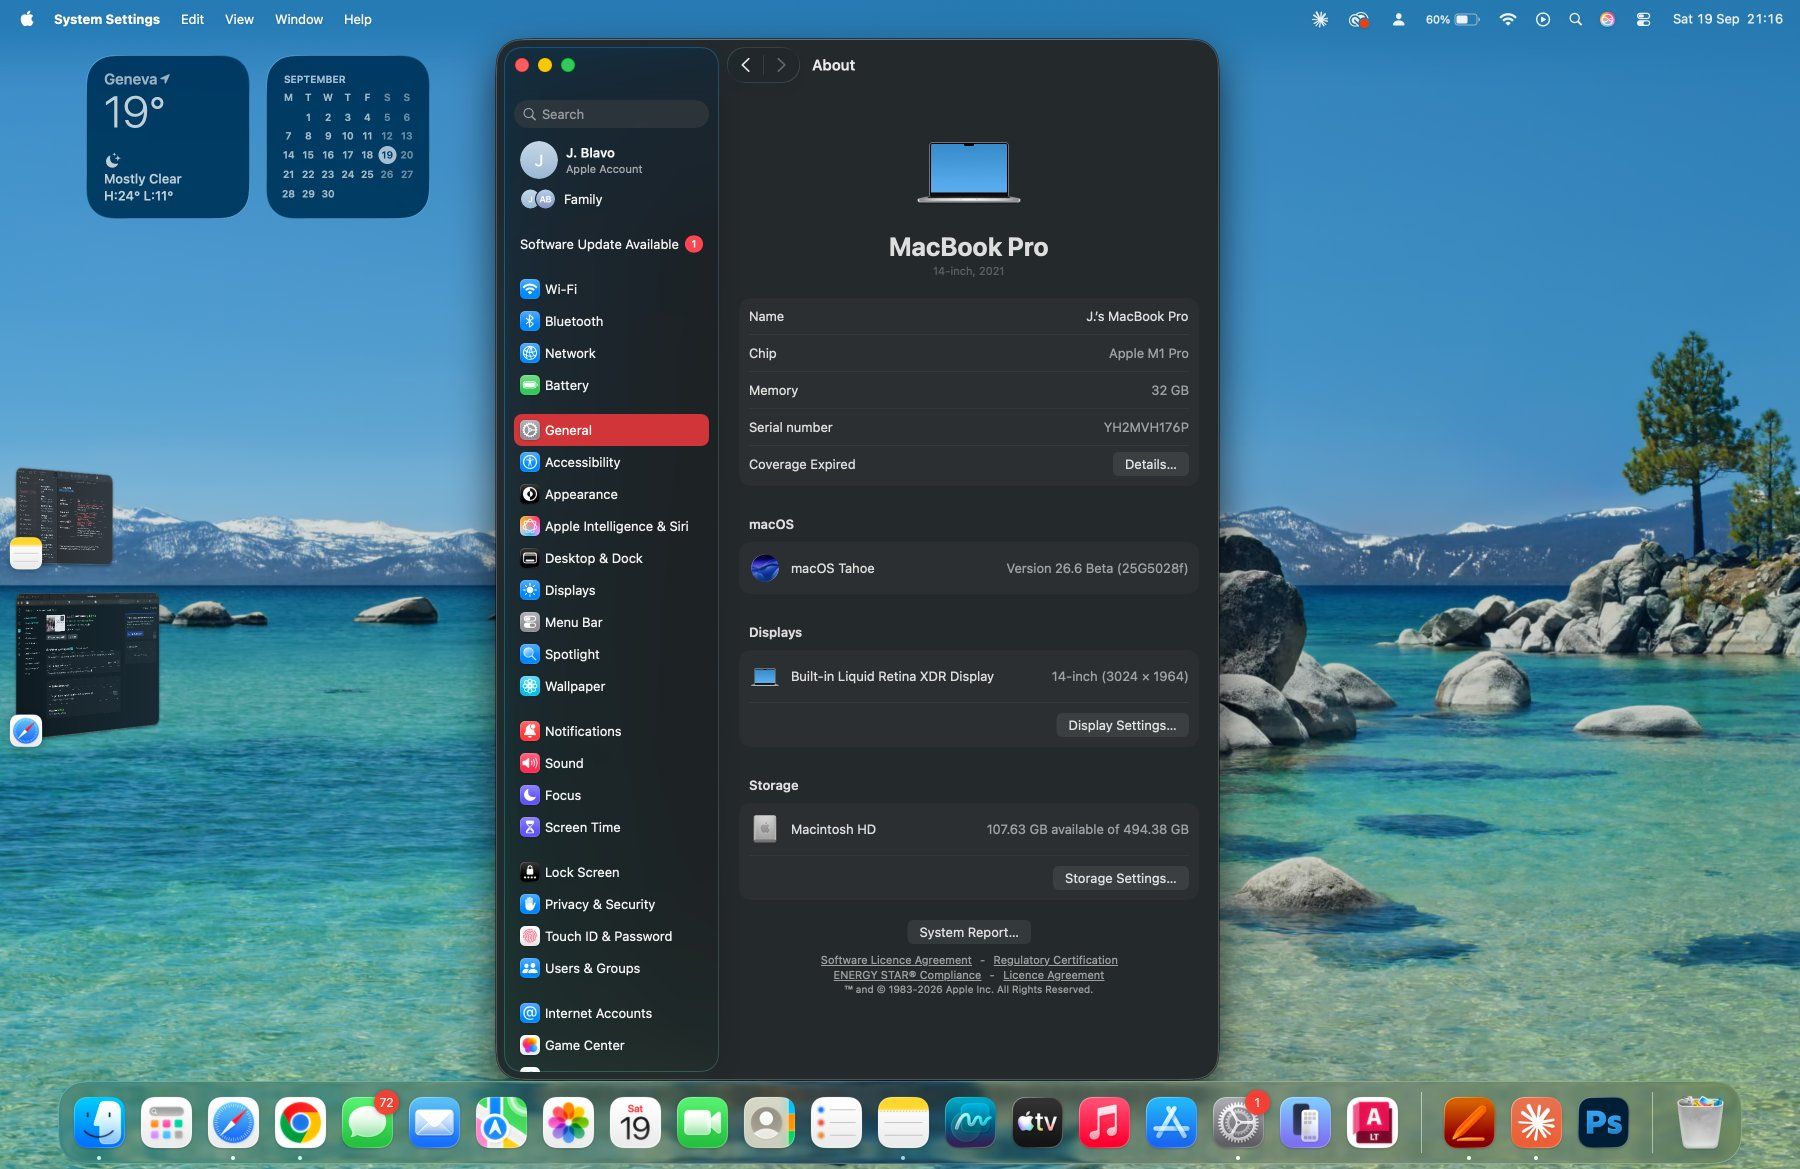Viewport: 1800px width, 1169px height.
Task: Open Focus settings
Action: [x=611, y=795]
